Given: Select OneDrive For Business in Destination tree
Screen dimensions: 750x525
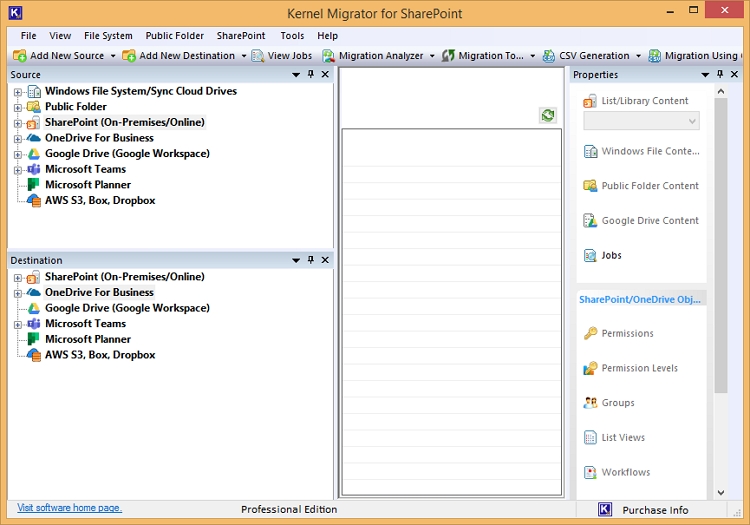Looking at the screenshot, I should pyautogui.click(x=99, y=292).
